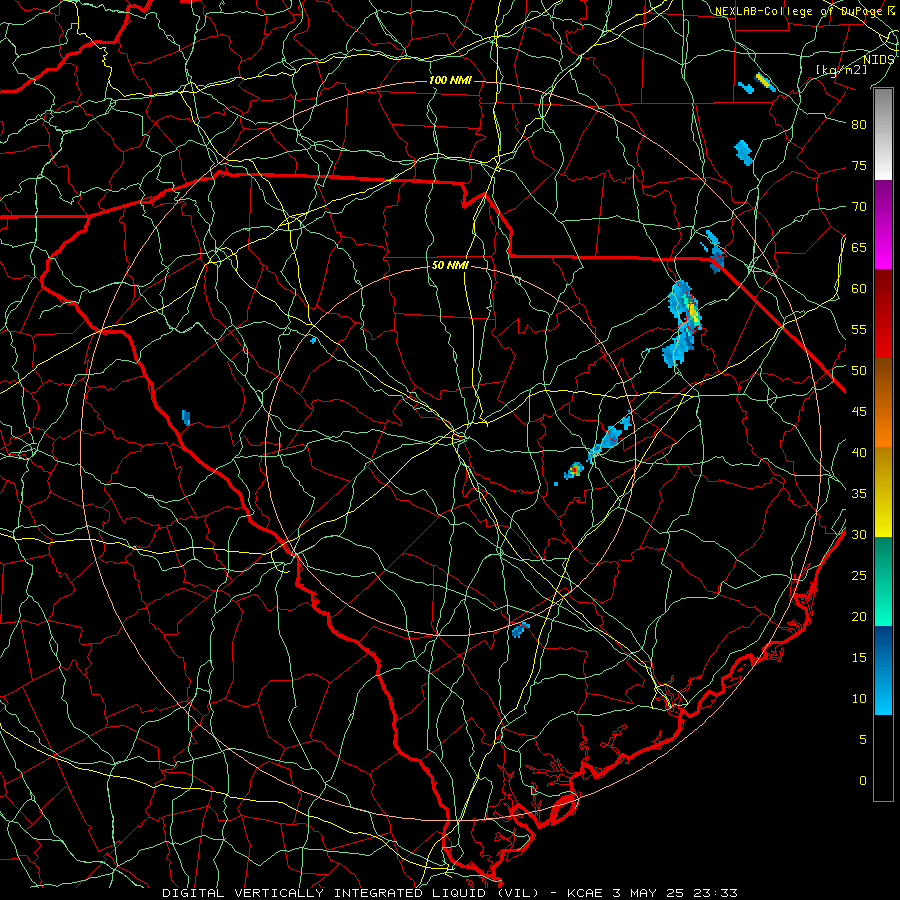Click the 15 value on the scale
Viewport: 900px width, 900px height.
(859, 658)
